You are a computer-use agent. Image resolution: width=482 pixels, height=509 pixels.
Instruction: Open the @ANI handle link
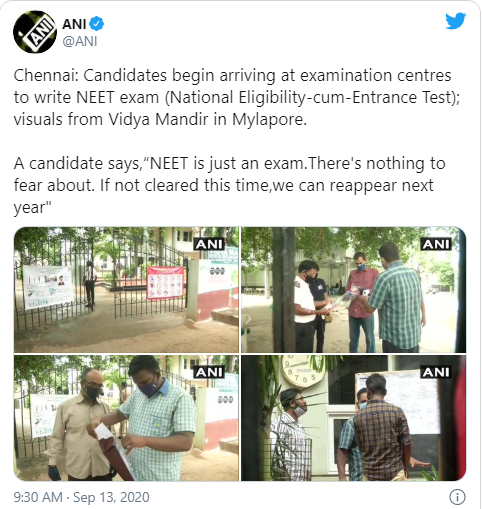coord(80,41)
